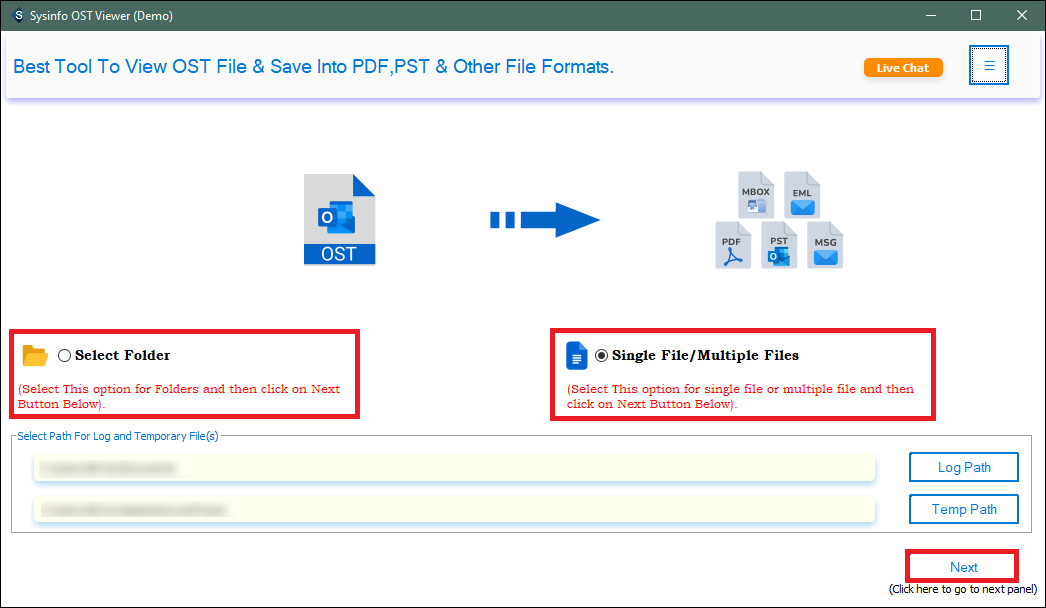Click the MSG format icon
The width and height of the screenshot is (1046, 608).
pyautogui.click(x=825, y=245)
